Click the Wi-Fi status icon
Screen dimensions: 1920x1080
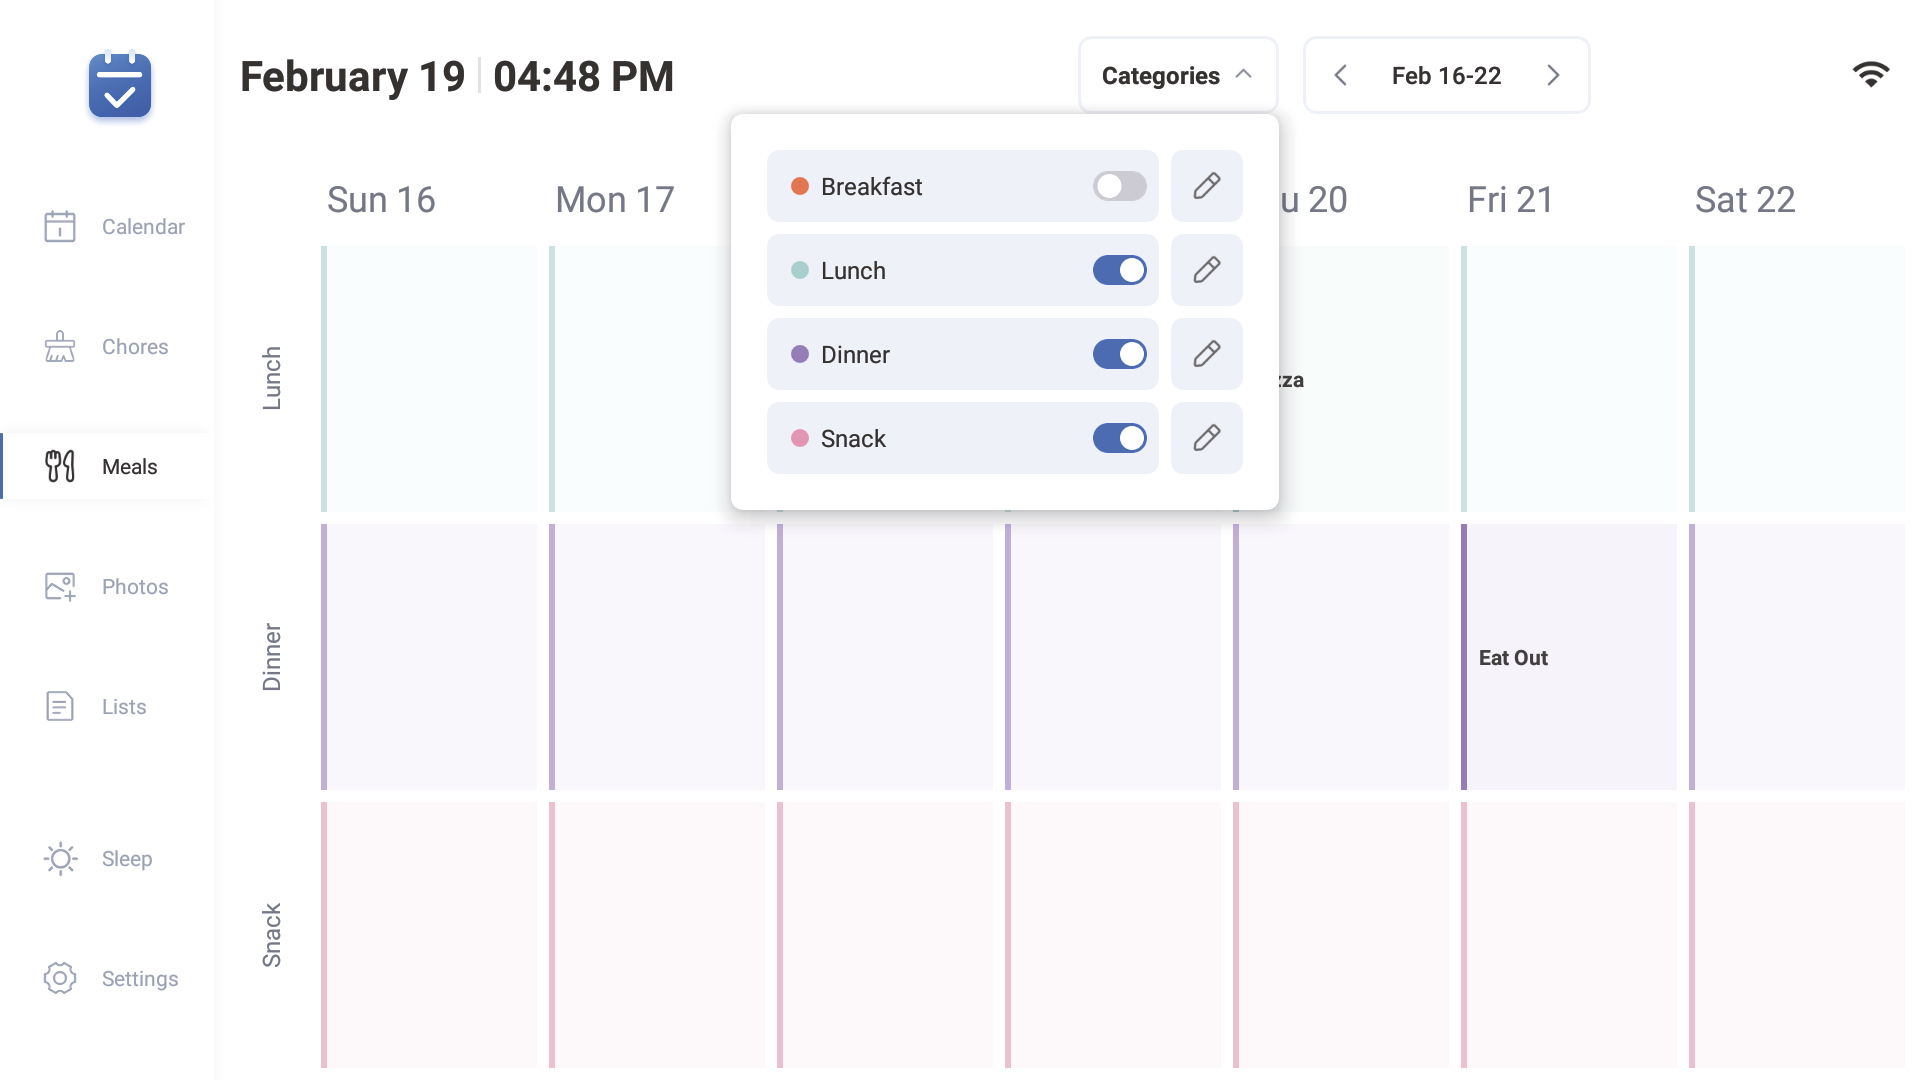[x=1870, y=74]
